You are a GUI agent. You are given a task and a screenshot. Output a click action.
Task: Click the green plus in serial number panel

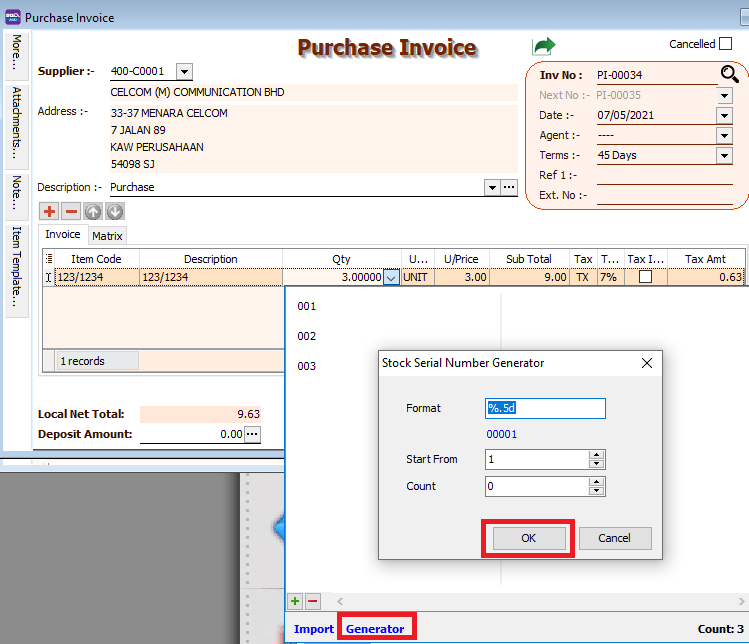point(295,601)
